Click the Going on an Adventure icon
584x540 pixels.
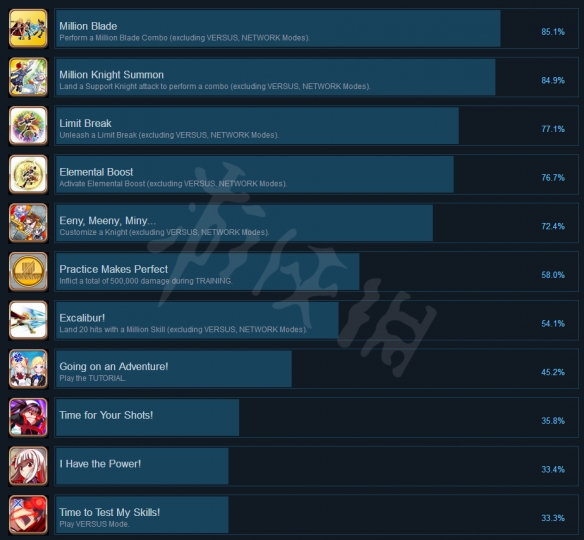(x=28, y=369)
